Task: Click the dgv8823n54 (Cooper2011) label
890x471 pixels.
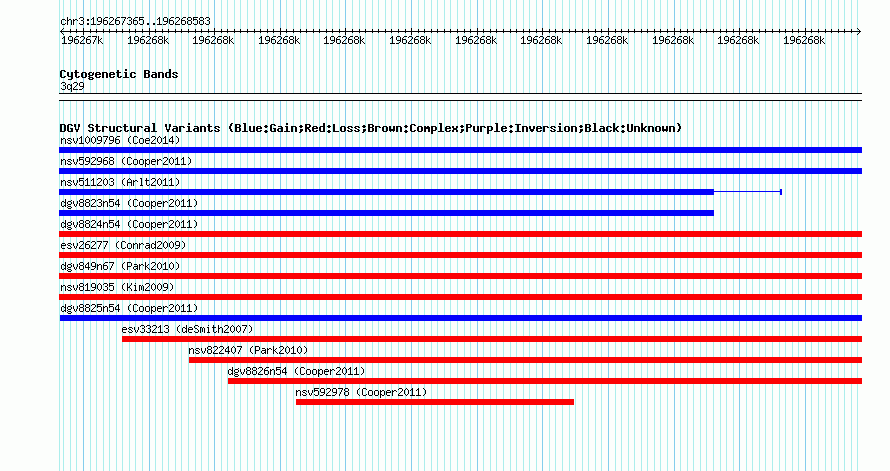Action: coord(129,203)
